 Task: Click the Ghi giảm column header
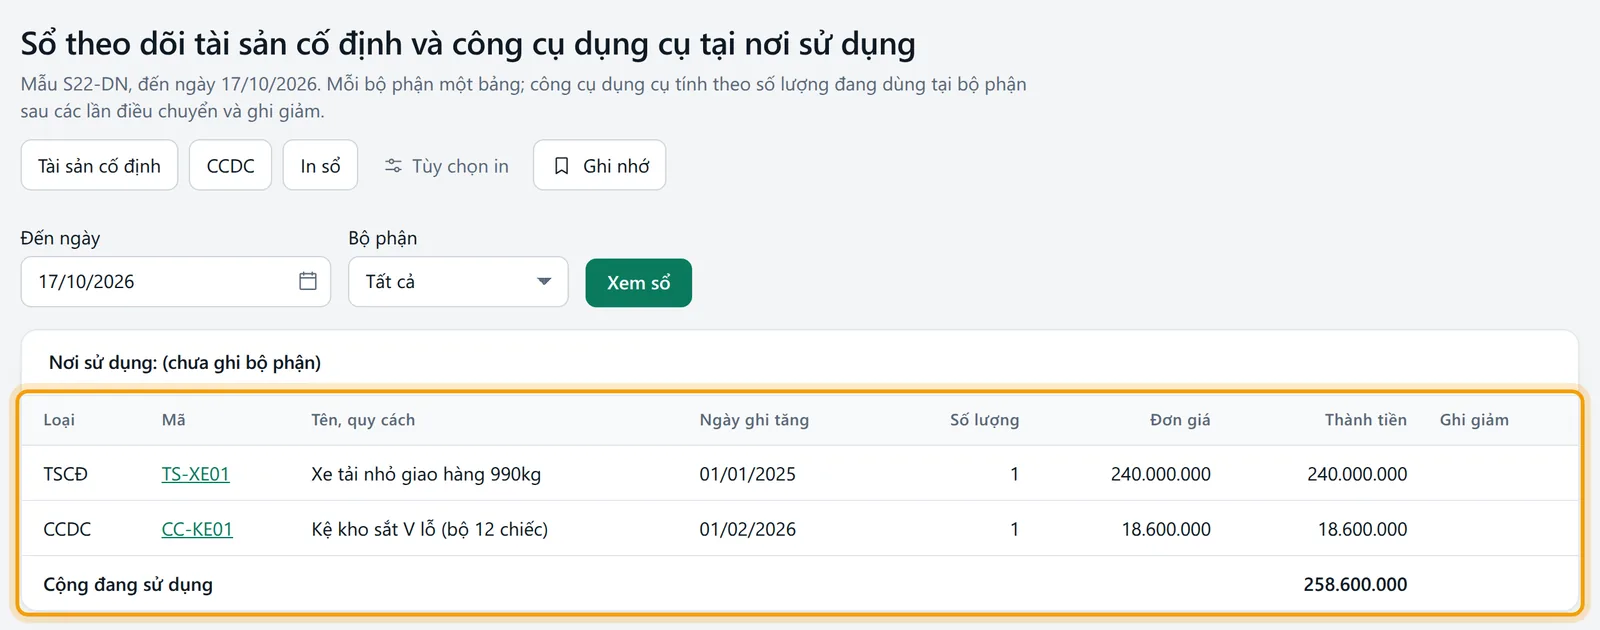1474,420
